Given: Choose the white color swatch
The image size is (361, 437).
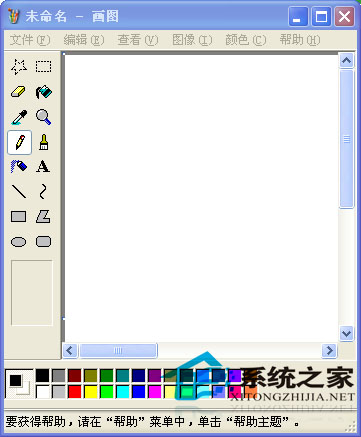Looking at the screenshot, I should 42,392.
